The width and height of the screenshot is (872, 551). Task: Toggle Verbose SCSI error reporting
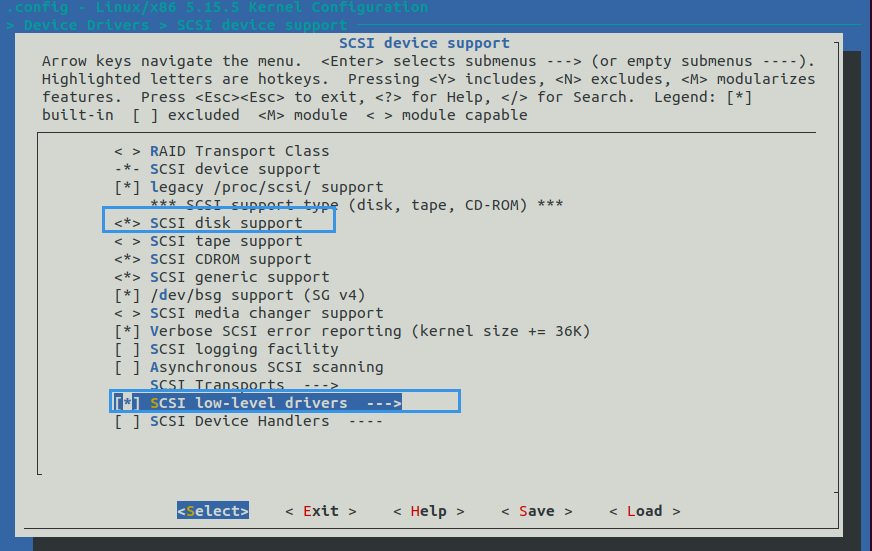[125, 331]
